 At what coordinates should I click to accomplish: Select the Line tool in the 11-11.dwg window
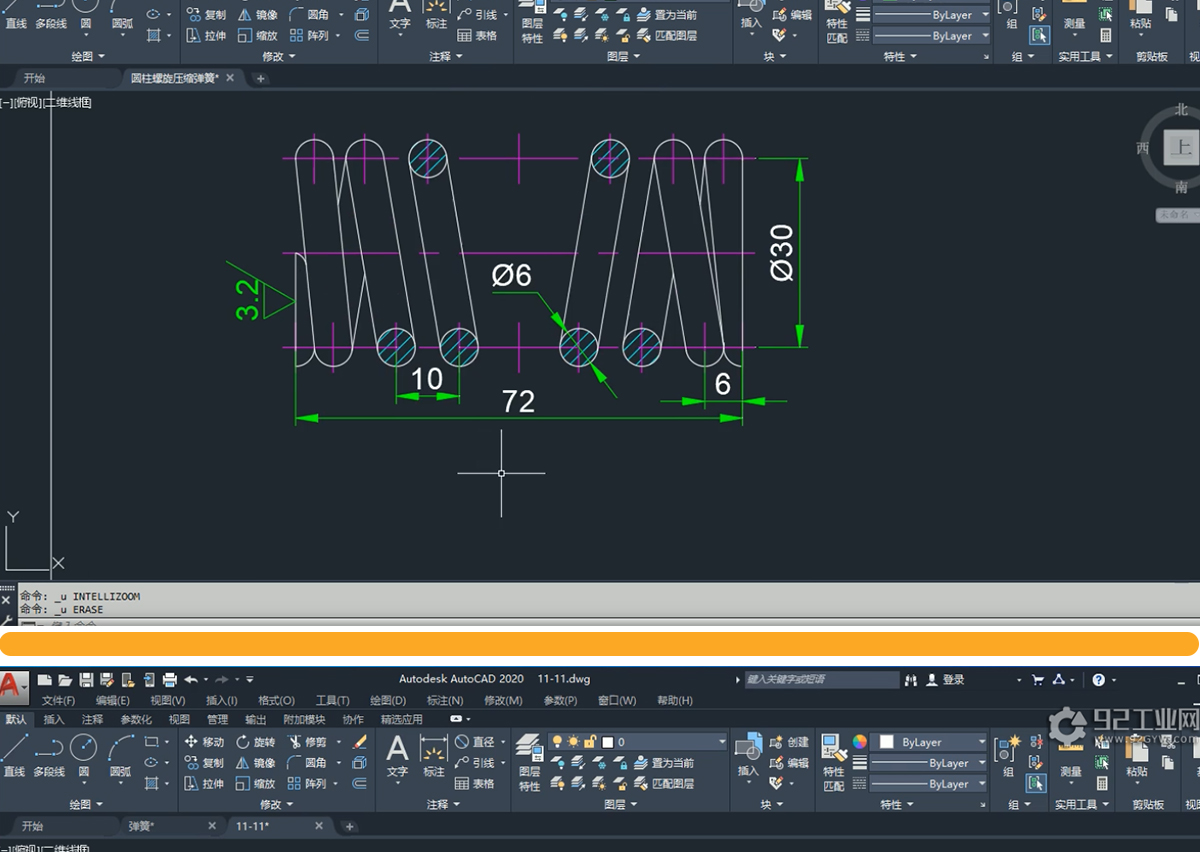point(14,753)
